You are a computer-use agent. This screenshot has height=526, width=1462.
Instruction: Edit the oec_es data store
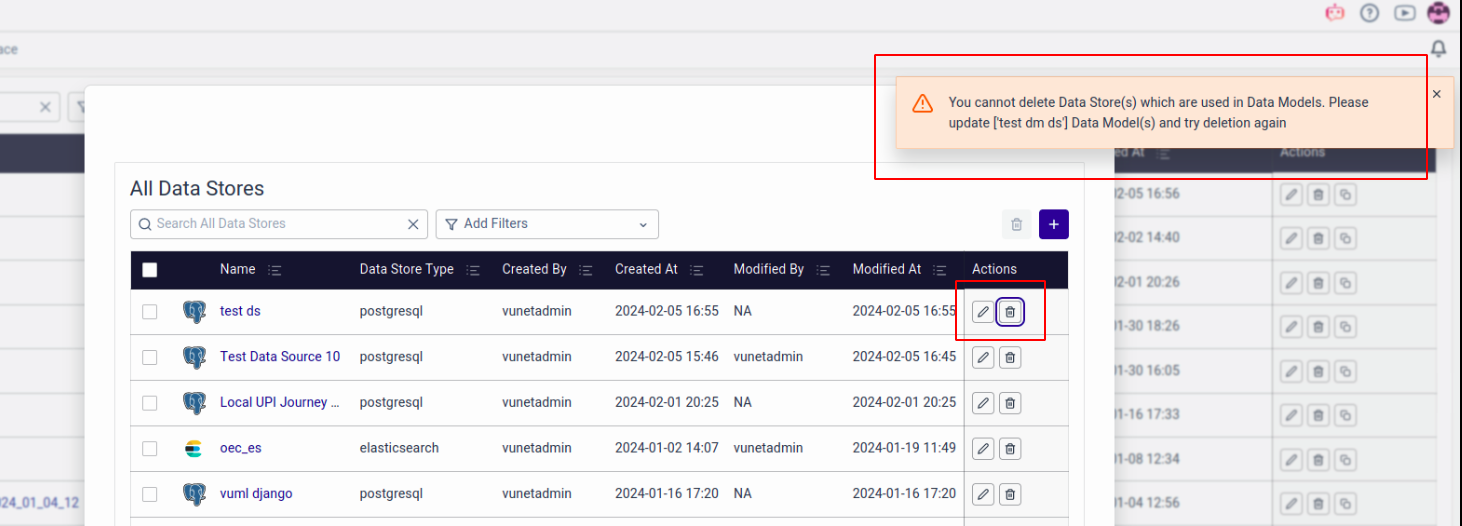983,449
